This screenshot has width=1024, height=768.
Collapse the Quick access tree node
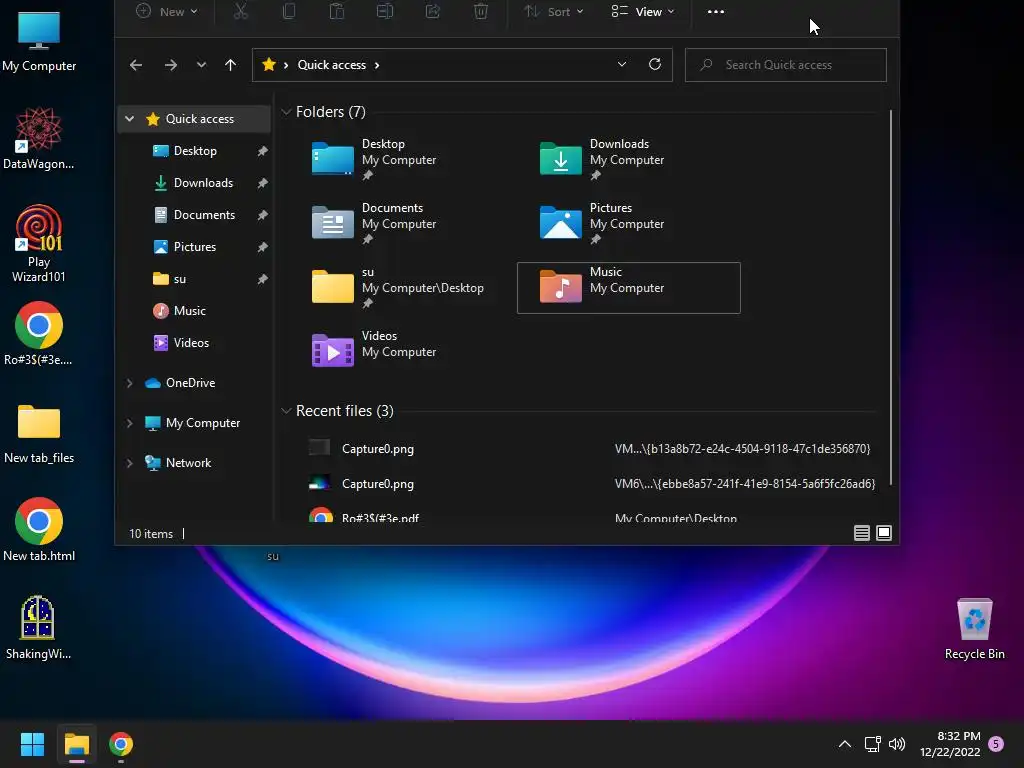pos(129,119)
